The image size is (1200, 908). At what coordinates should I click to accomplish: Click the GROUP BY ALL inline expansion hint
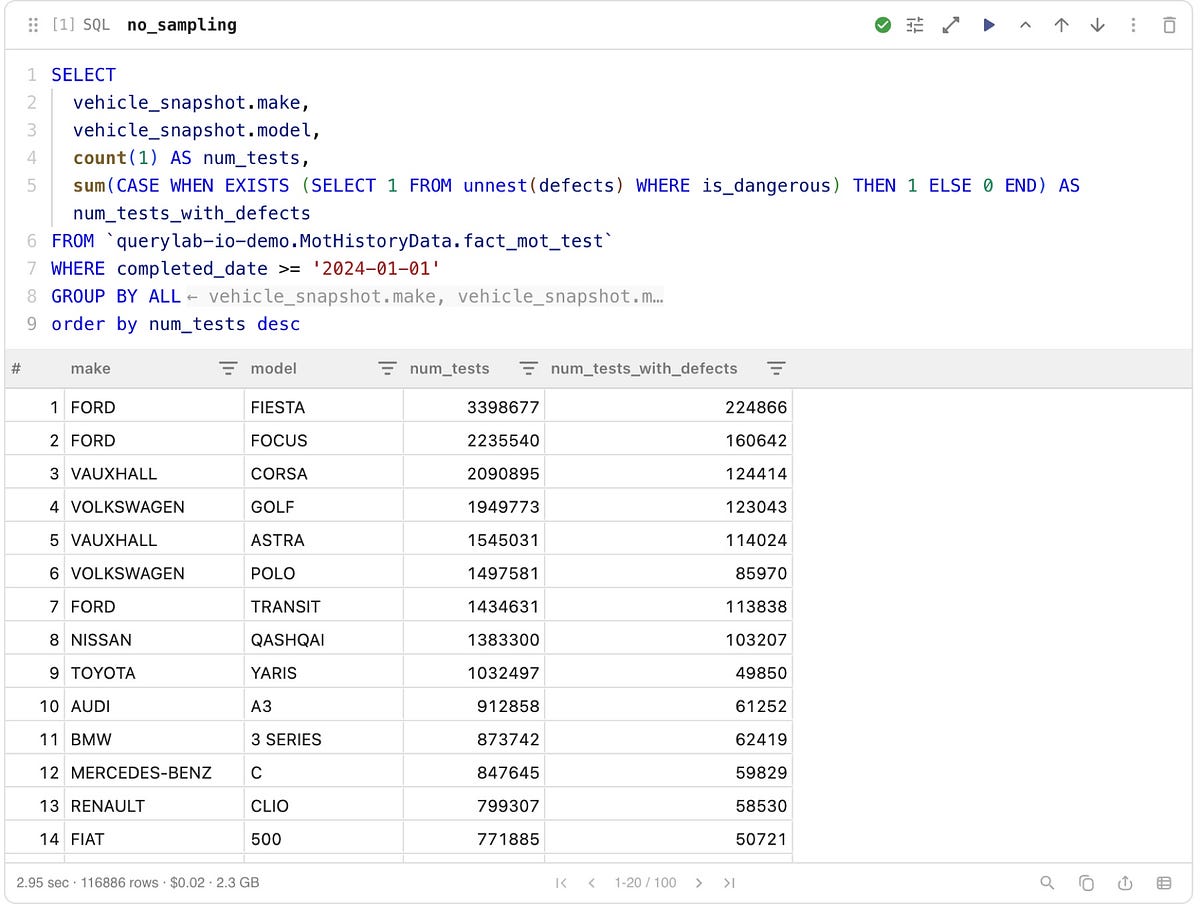[x=425, y=296]
